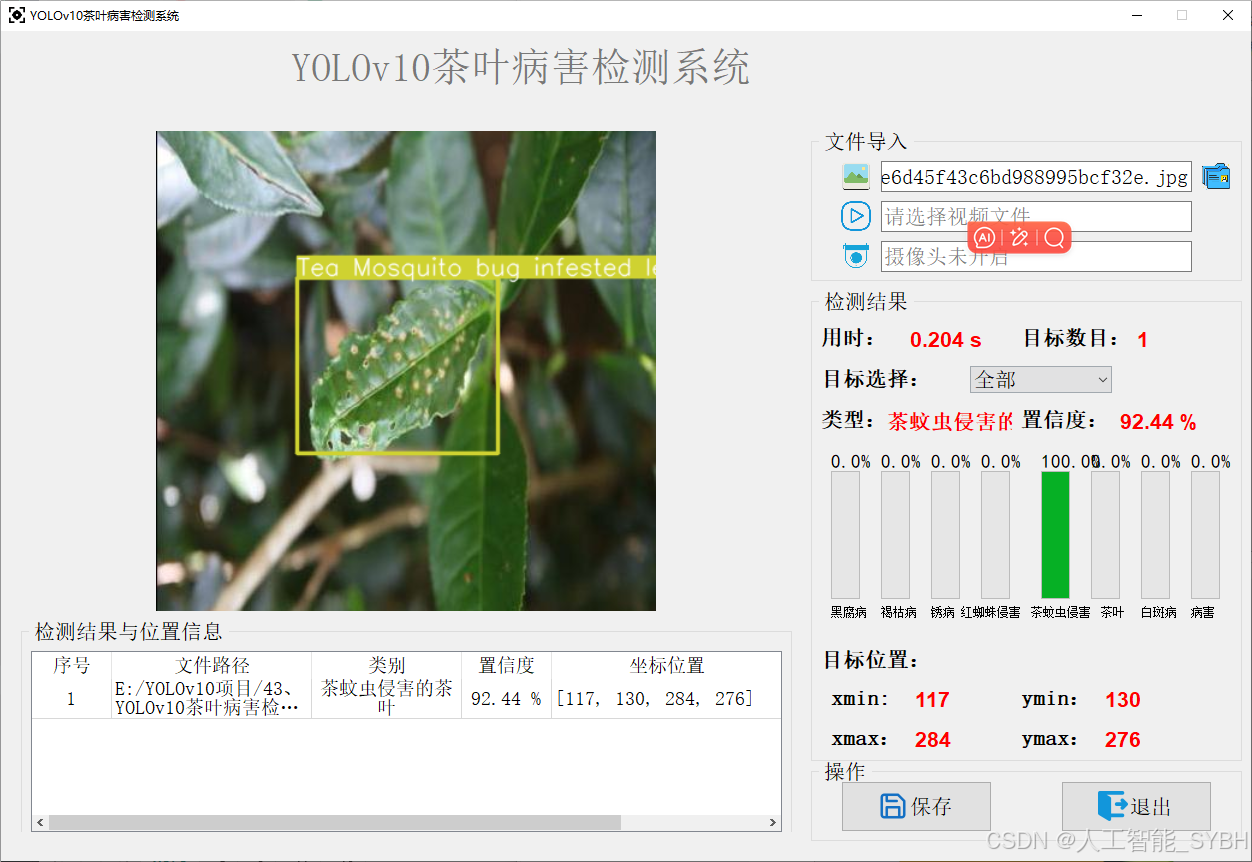Click the scrollbar left arrow

pyautogui.click(x=40, y=822)
